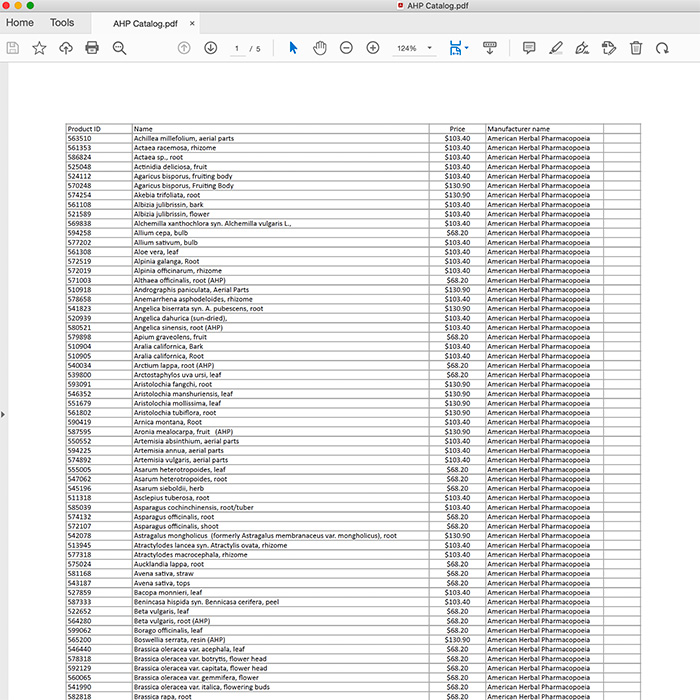Add a comment with the speech bubble icon
The height and width of the screenshot is (700, 700).
tap(529, 48)
